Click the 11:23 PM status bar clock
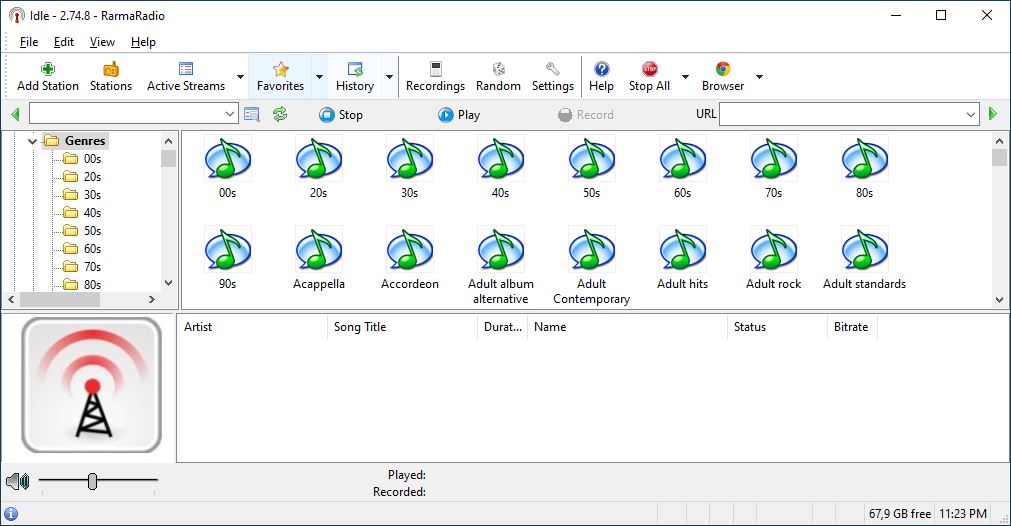 (x=963, y=514)
